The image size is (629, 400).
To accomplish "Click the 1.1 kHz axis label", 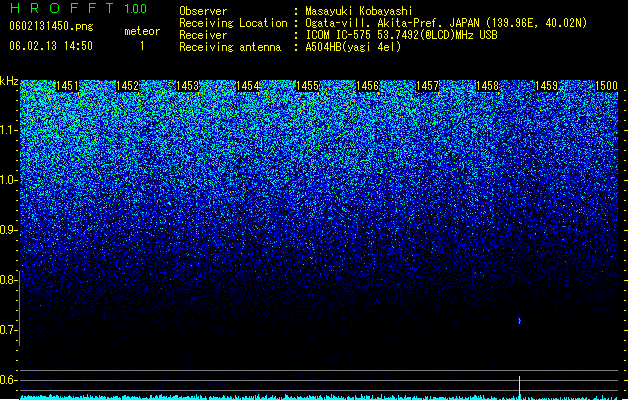I will [x=9, y=130].
